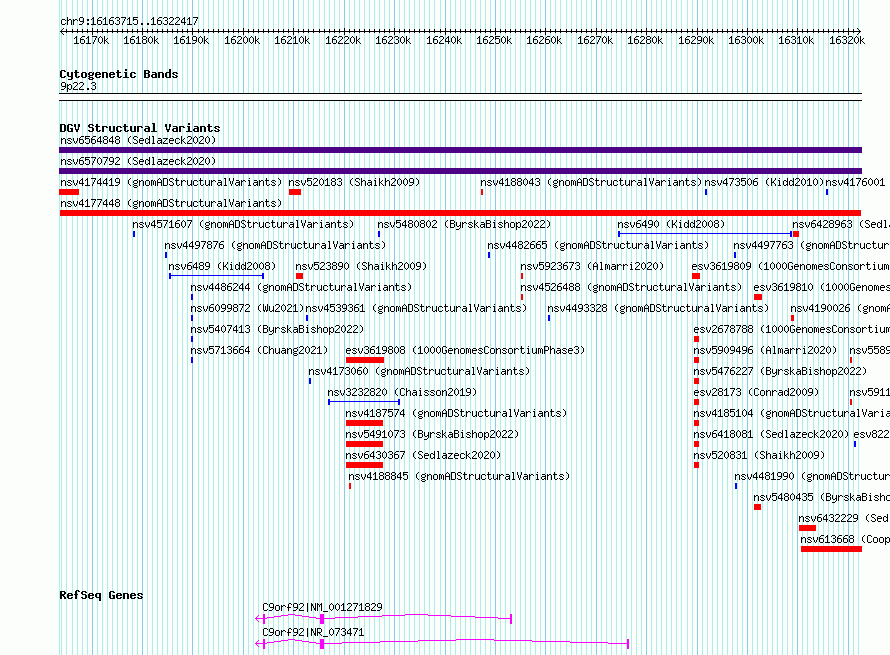Viewport: 890px width, 655px height.
Task: Click the nsv6564848 (Sedlazeck2020) variant label
Action: (x=138, y=140)
